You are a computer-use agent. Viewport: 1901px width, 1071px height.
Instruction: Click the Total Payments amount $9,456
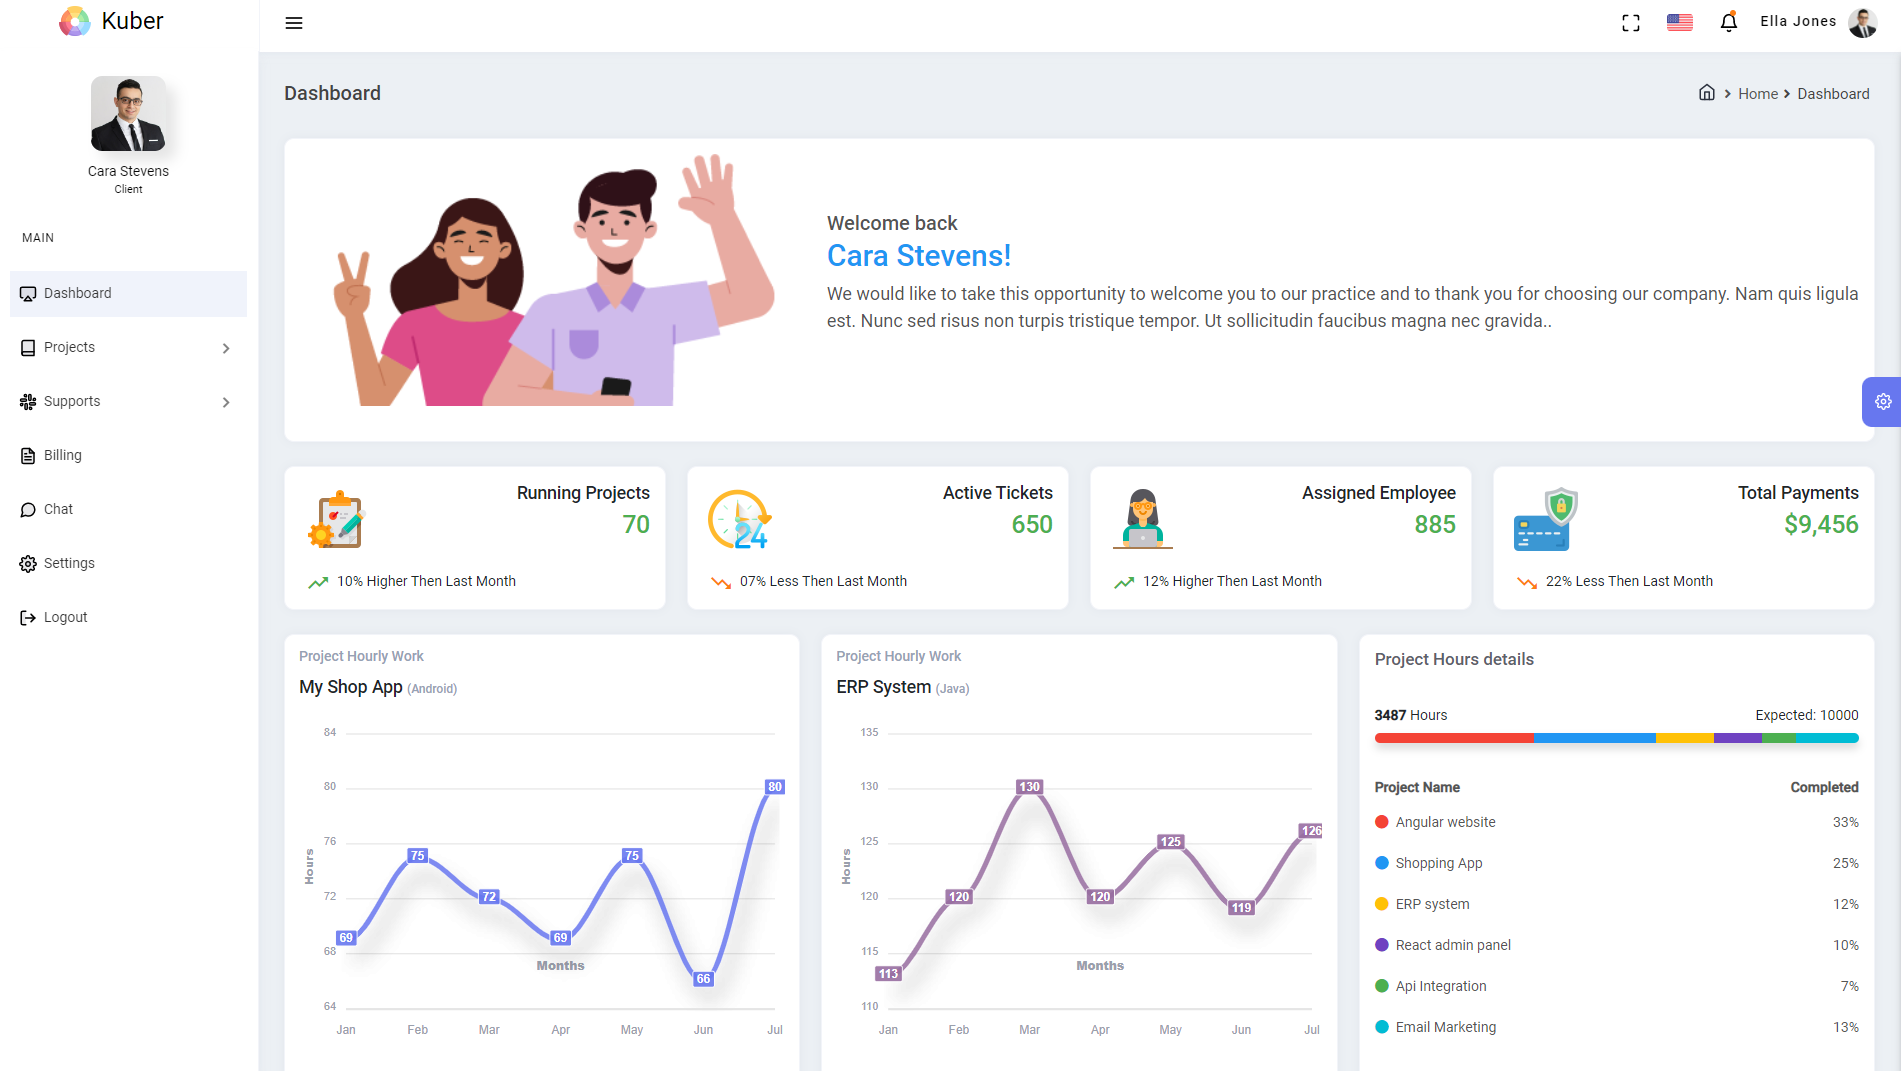tap(1821, 525)
